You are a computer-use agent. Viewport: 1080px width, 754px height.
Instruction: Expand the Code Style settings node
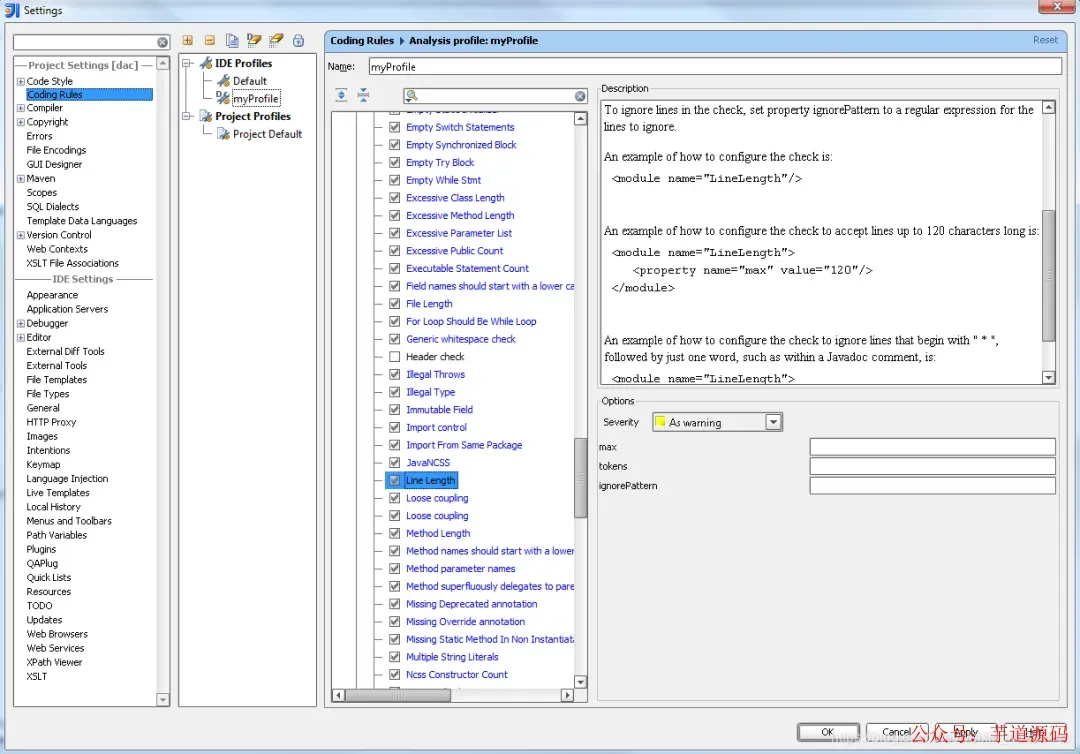click(21, 81)
